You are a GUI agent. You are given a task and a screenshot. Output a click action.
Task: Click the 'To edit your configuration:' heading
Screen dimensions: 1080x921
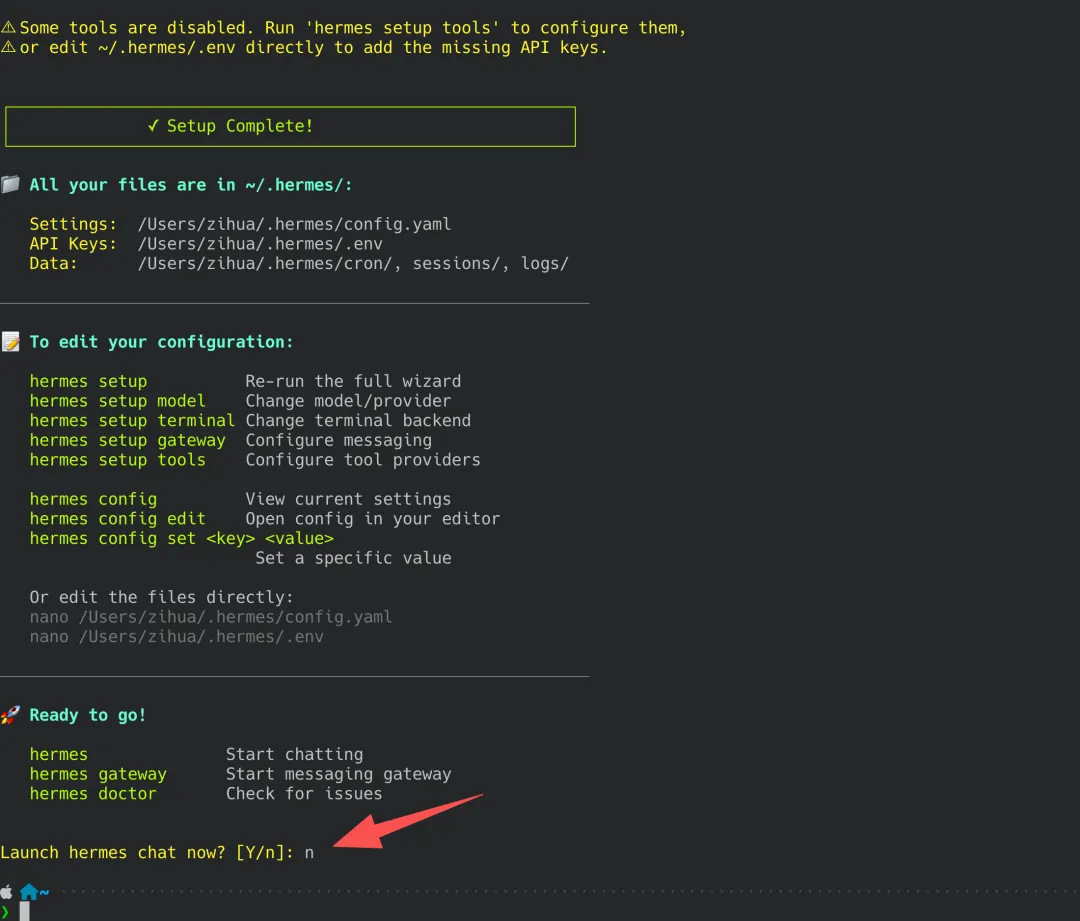coord(161,342)
